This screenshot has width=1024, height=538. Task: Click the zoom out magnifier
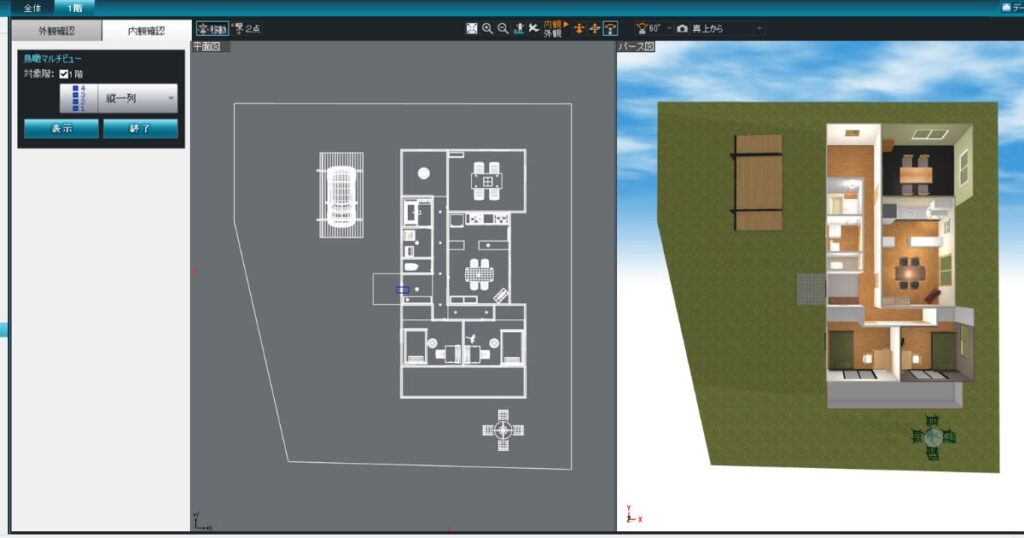[x=503, y=29]
